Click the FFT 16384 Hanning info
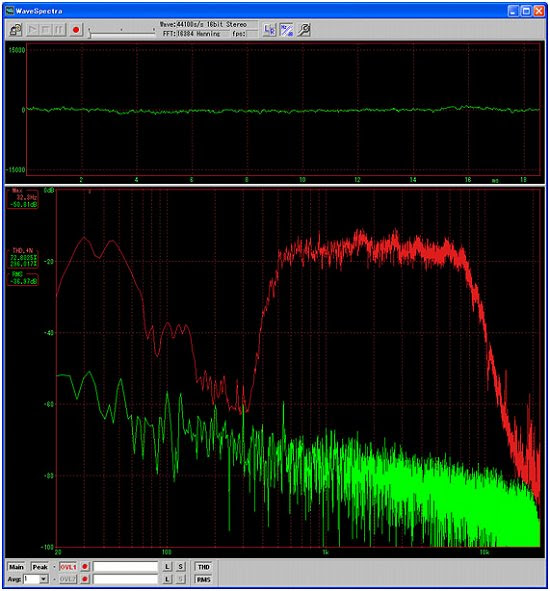This screenshot has height=591, width=550. (191, 34)
